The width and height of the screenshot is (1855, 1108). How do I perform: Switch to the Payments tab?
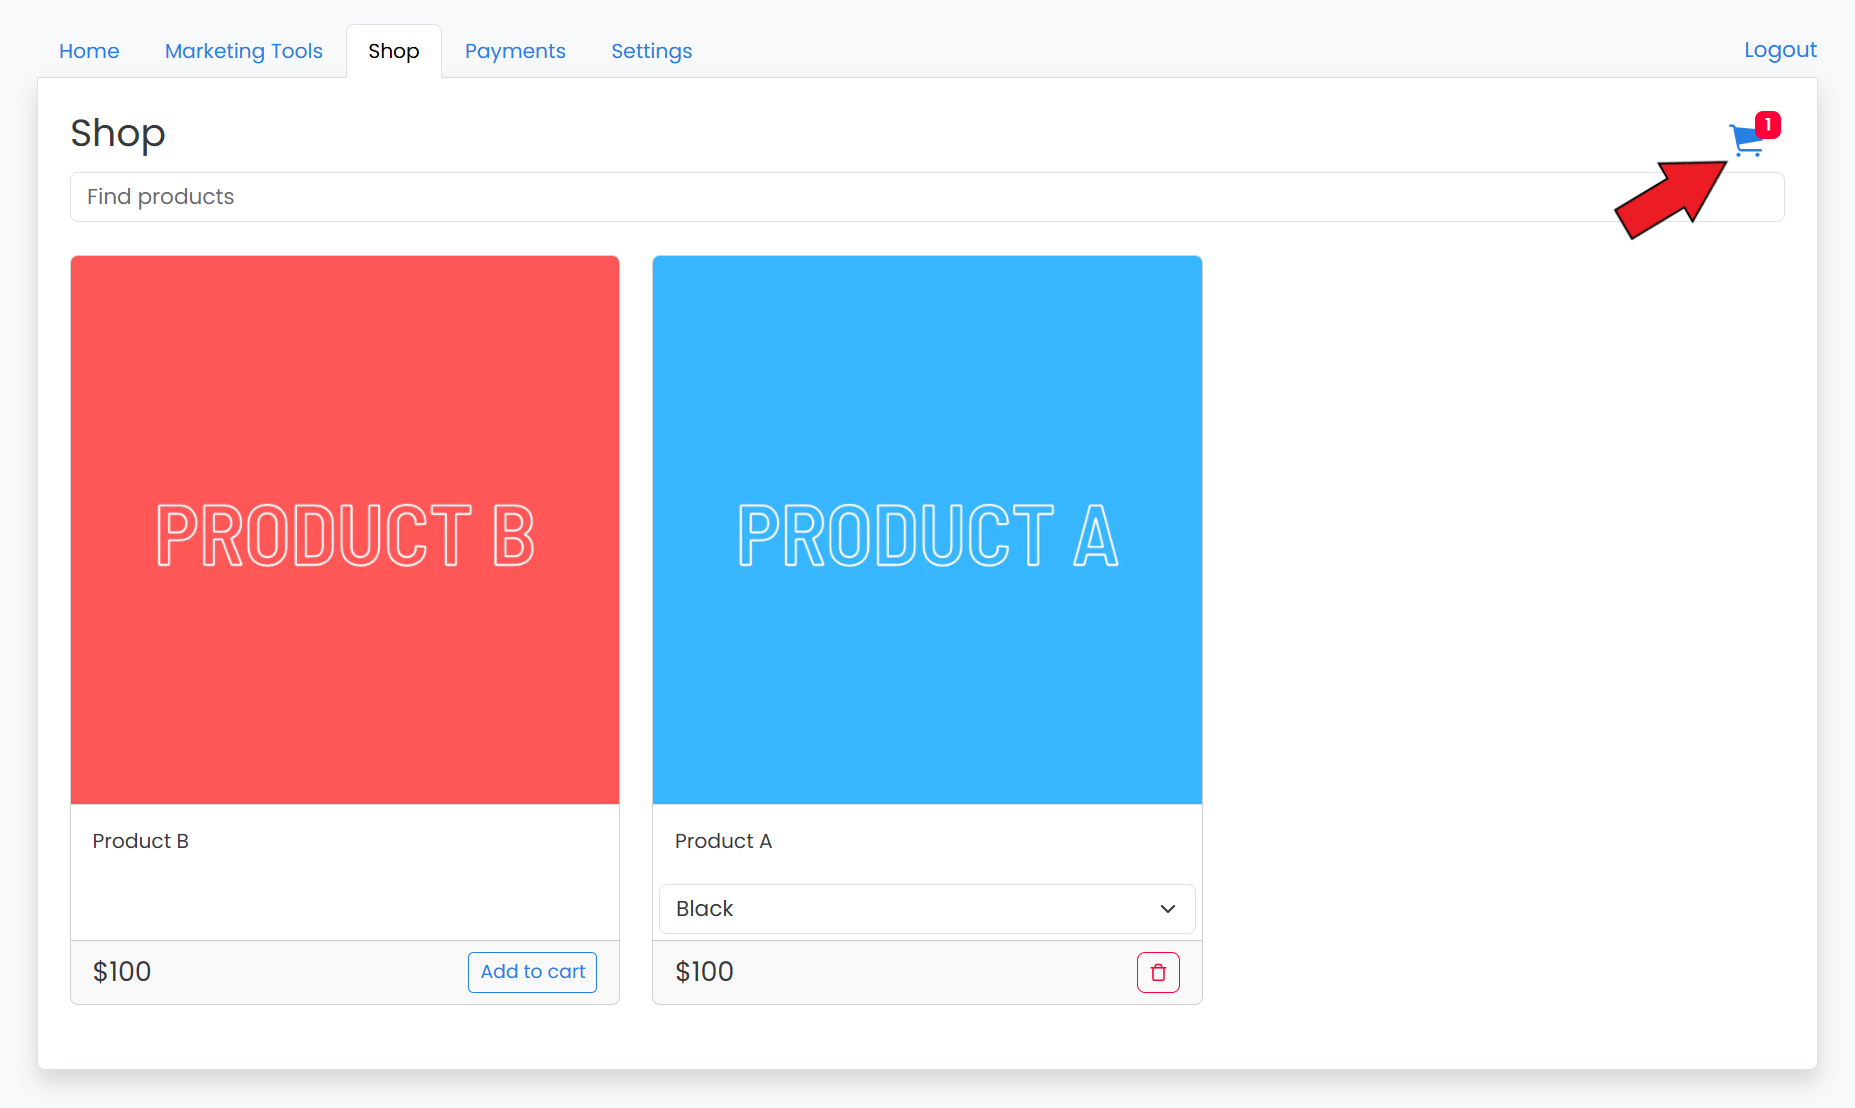click(x=515, y=51)
